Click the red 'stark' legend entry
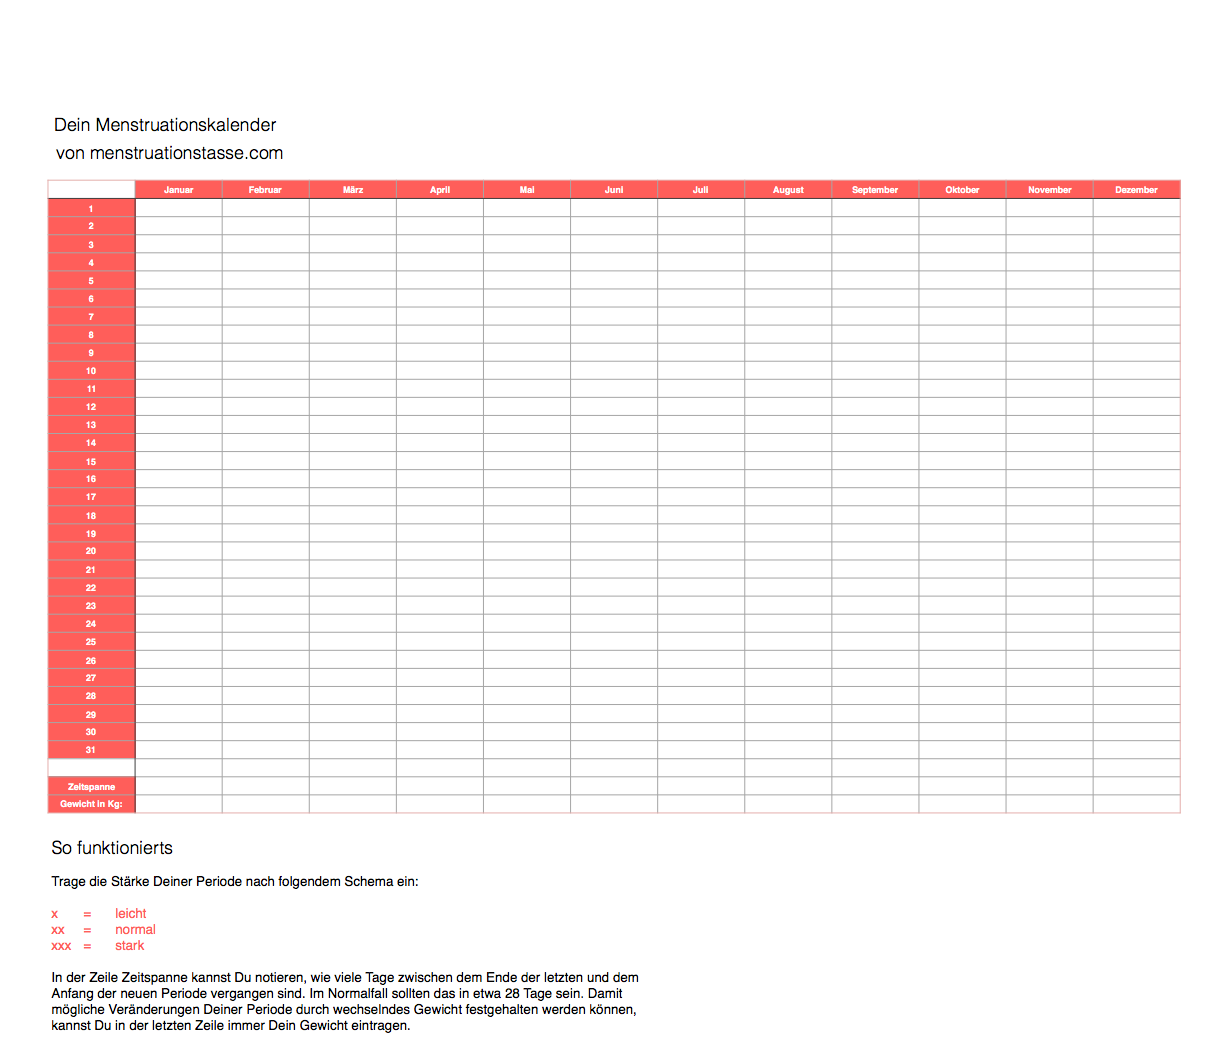Screen dimensions: 1220x1054 [x=129, y=946]
